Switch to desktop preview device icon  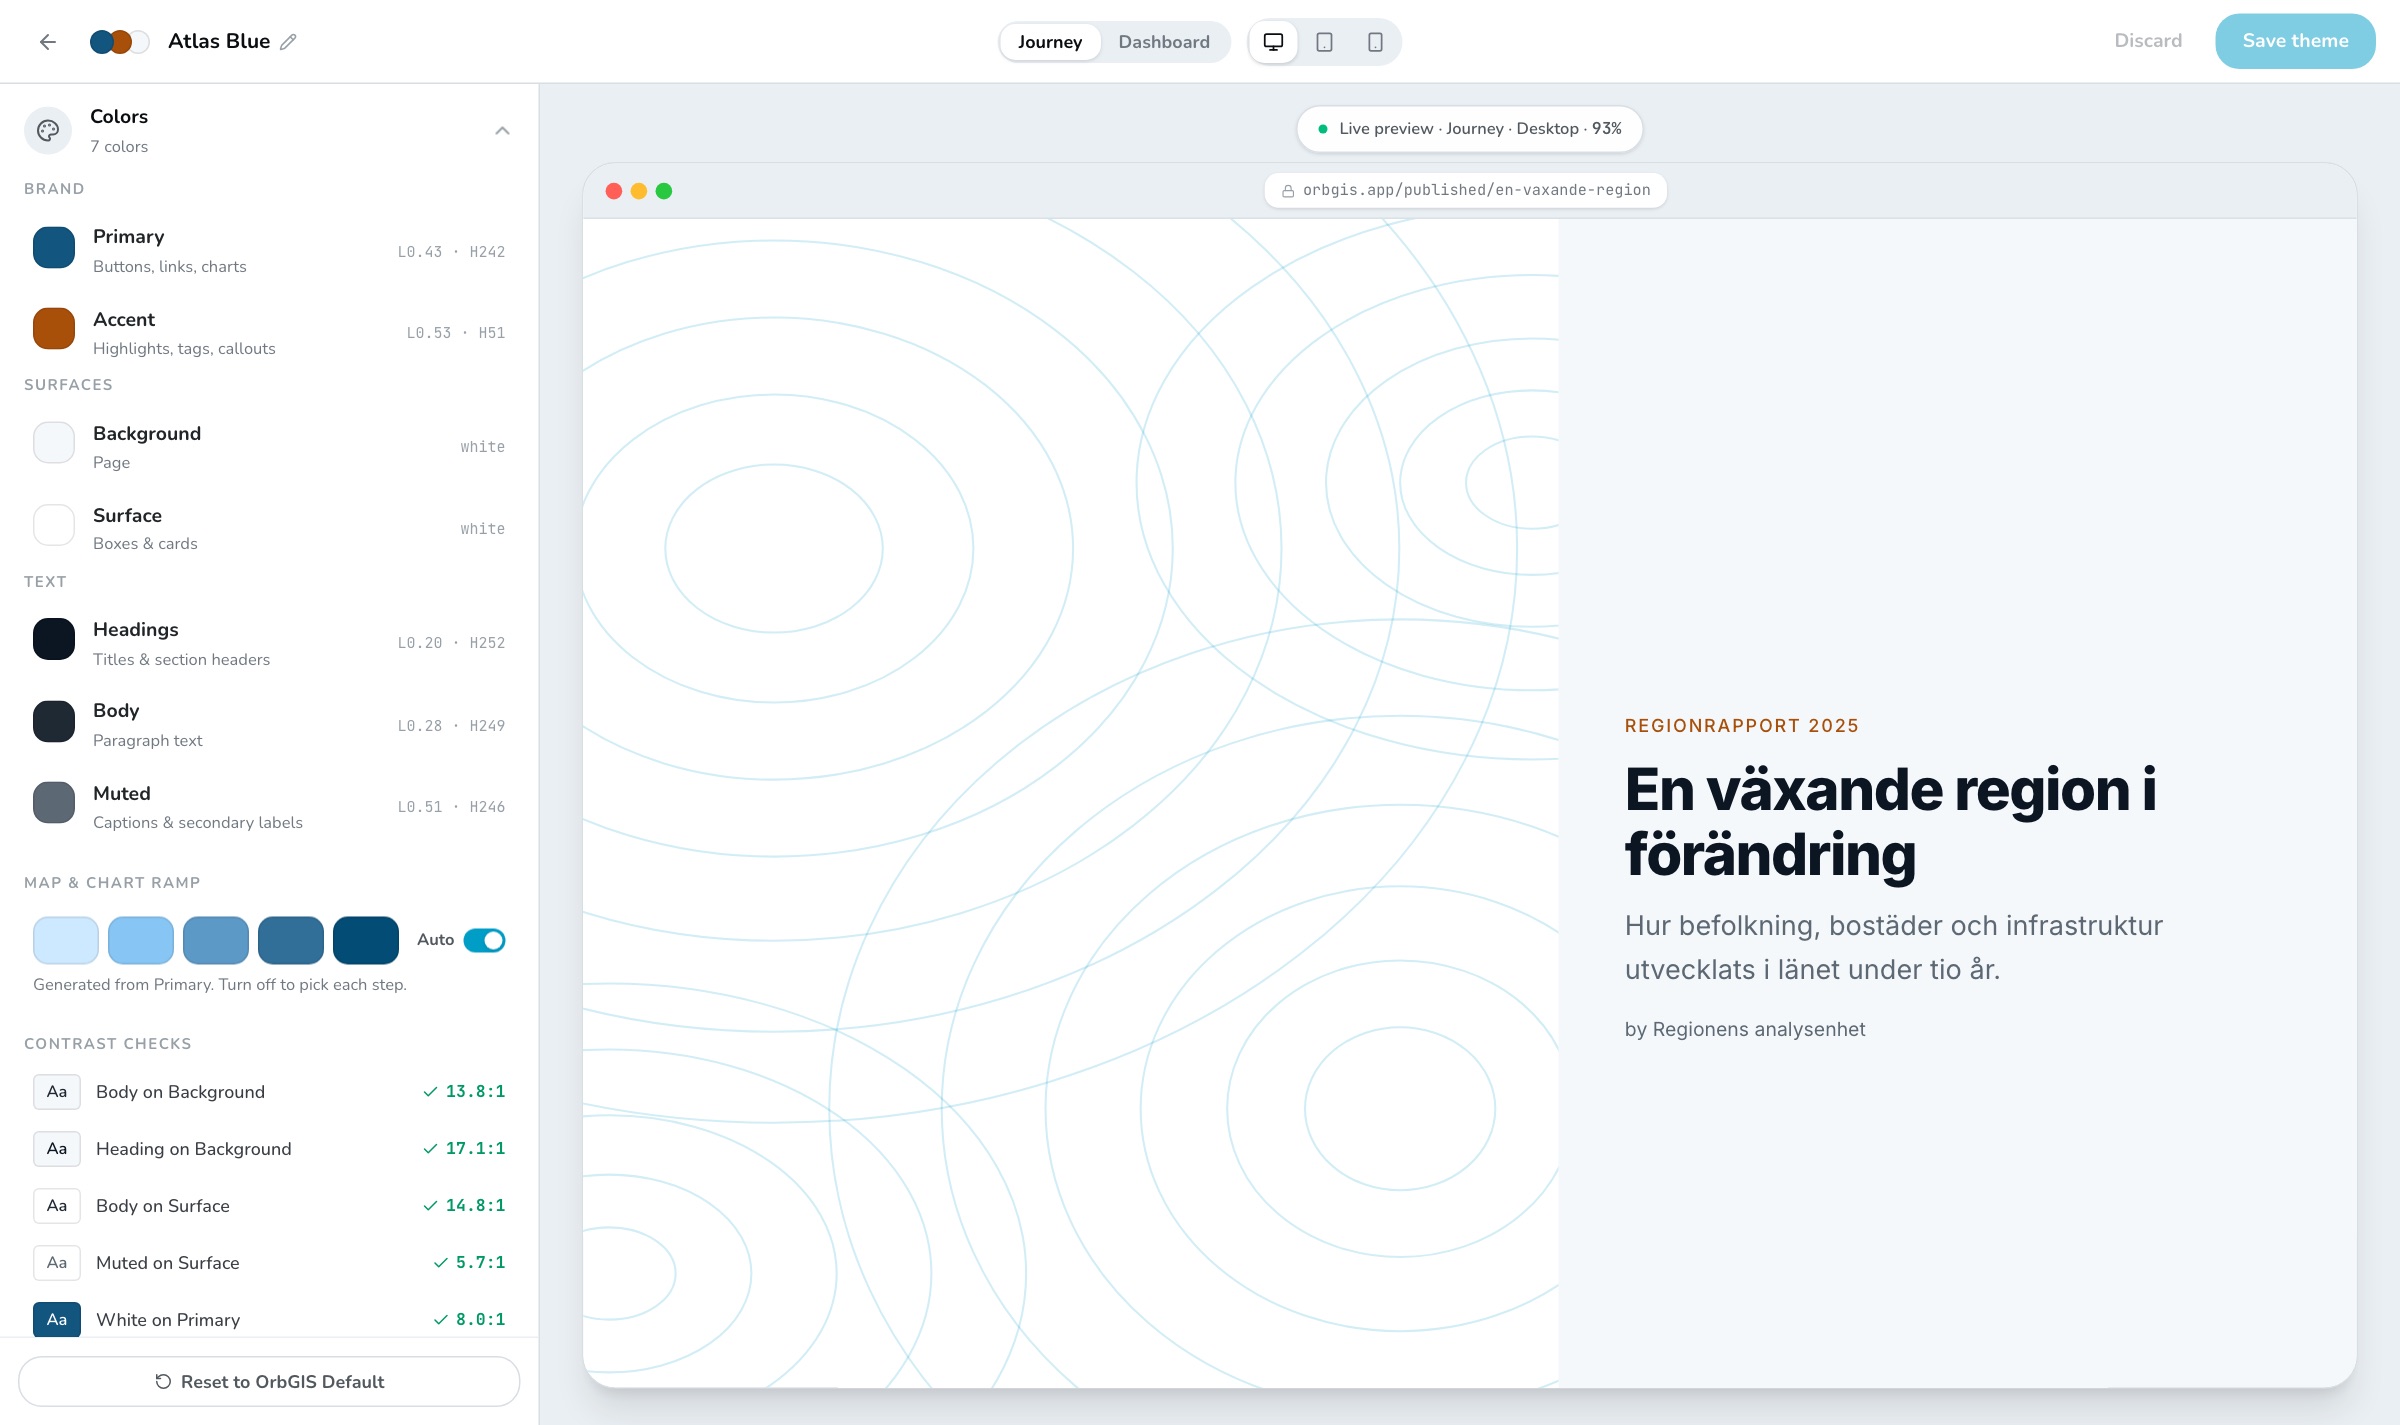pos(1273,42)
